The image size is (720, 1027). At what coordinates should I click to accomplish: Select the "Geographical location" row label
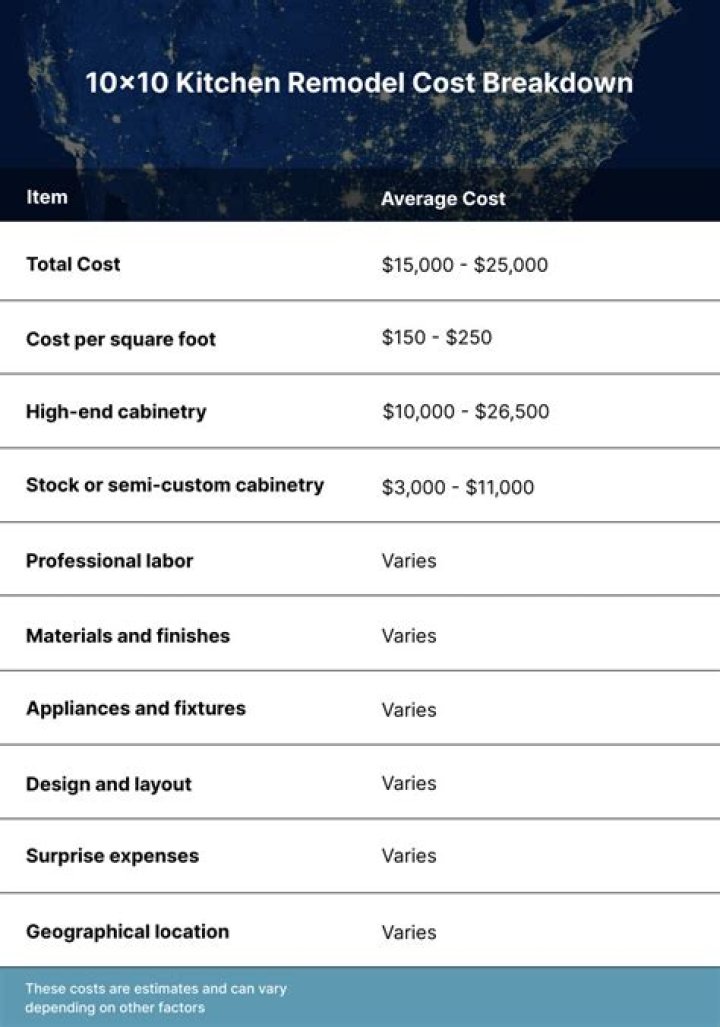coord(128,931)
